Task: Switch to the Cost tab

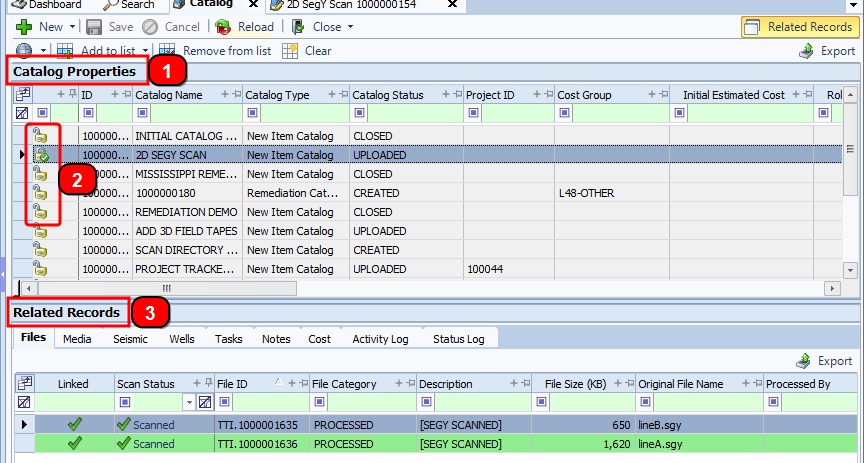Action: tap(320, 338)
